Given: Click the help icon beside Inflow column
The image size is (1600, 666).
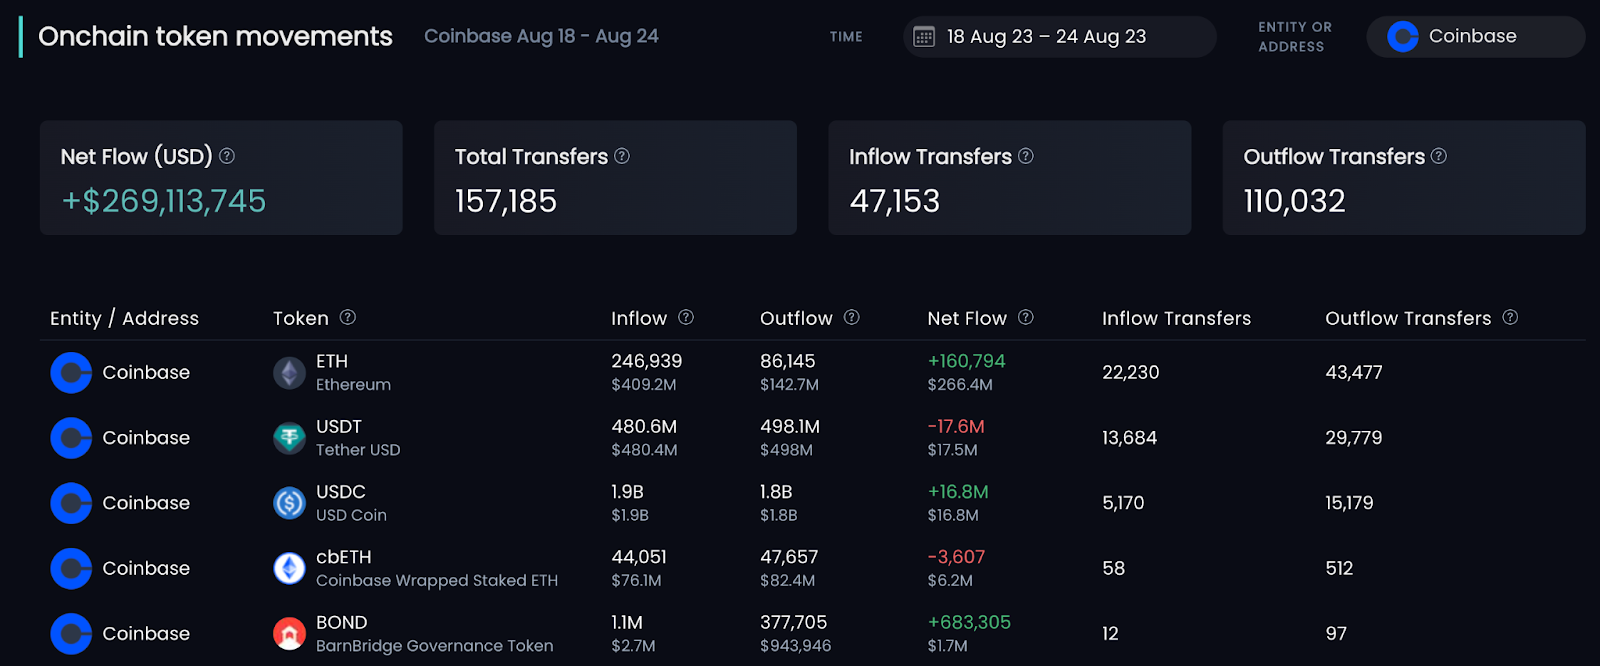Looking at the screenshot, I should 686,317.
